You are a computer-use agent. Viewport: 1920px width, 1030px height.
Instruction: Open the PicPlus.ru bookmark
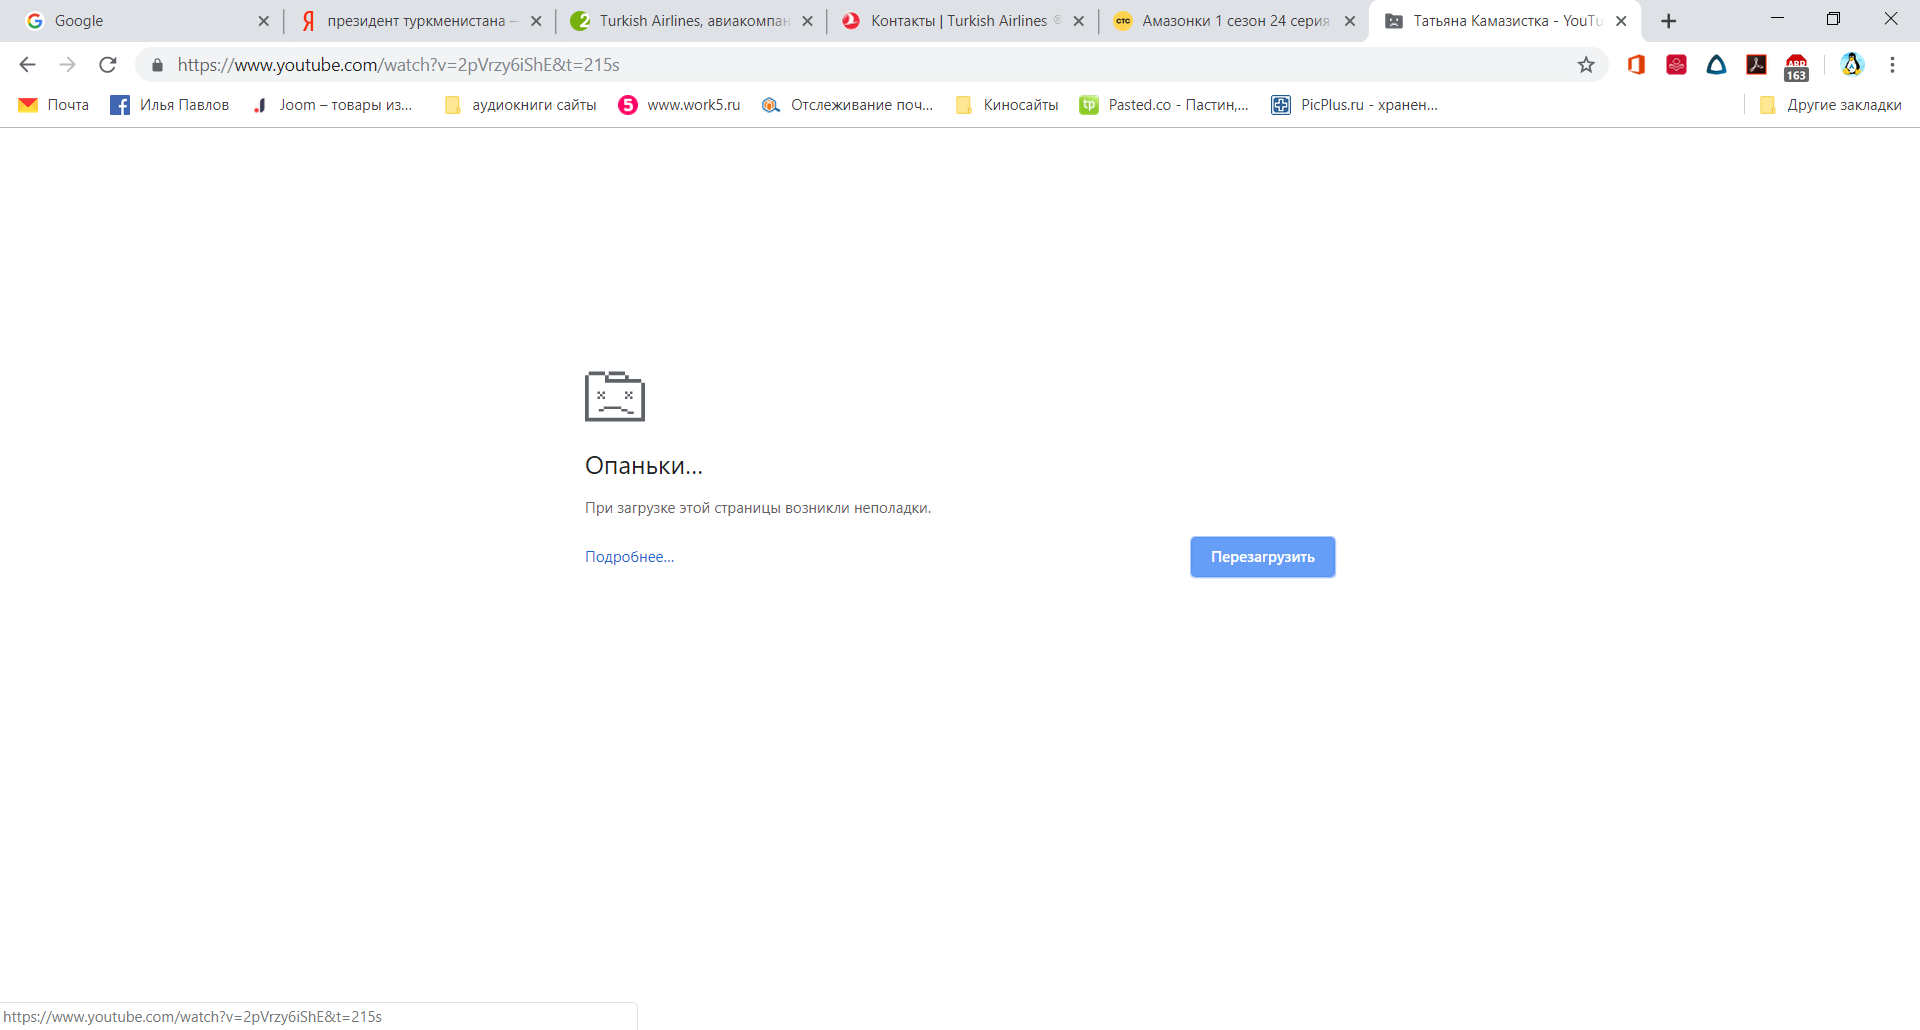coord(1354,105)
